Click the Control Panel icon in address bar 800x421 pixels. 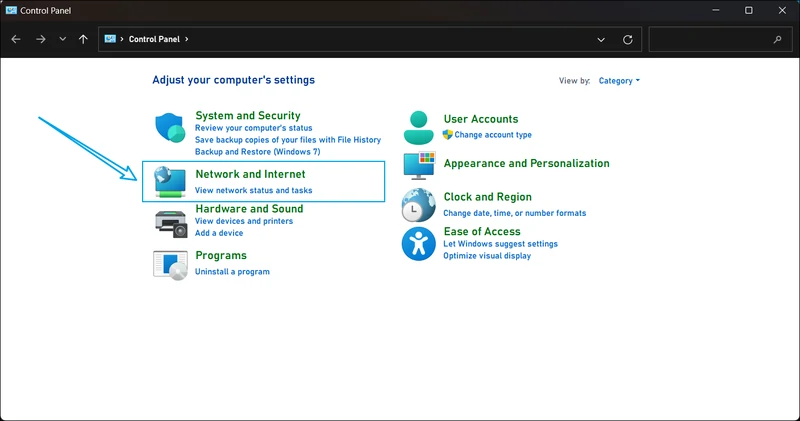tap(110, 39)
